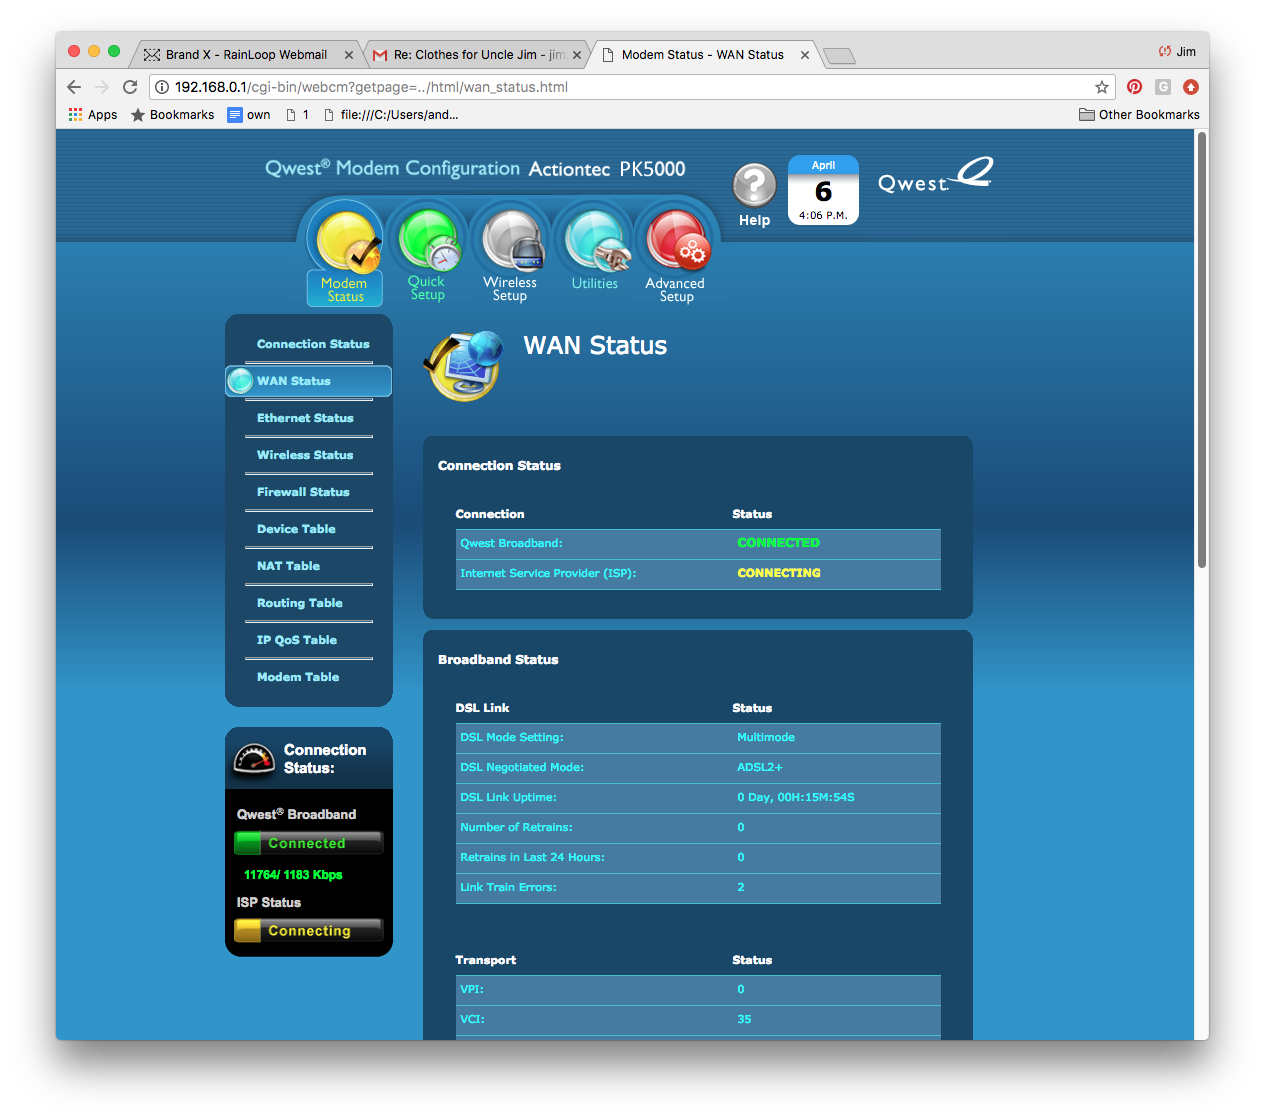The width and height of the screenshot is (1265, 1120).
Task: Open the Firewall Status sidebar link
Action: point(303,492)
